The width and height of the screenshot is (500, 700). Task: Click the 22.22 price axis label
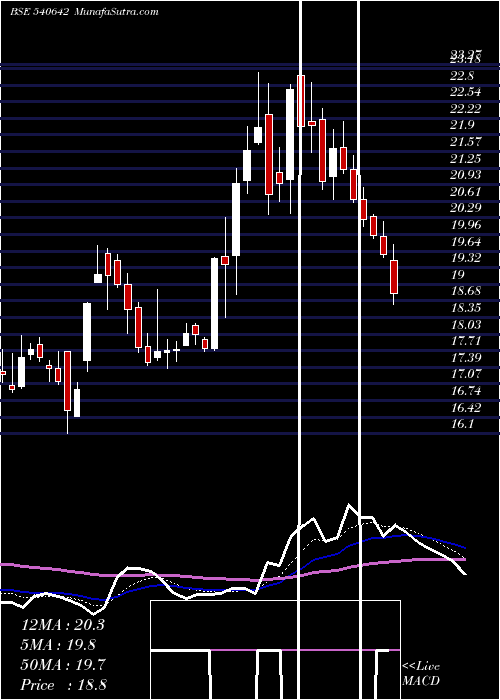tap(466, 108)
